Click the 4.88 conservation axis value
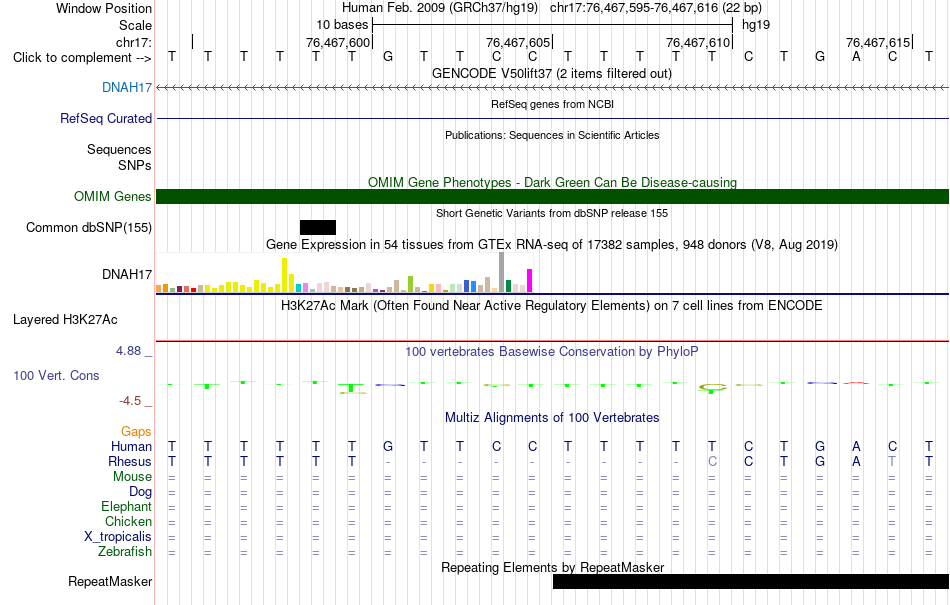 pos(128,351)
